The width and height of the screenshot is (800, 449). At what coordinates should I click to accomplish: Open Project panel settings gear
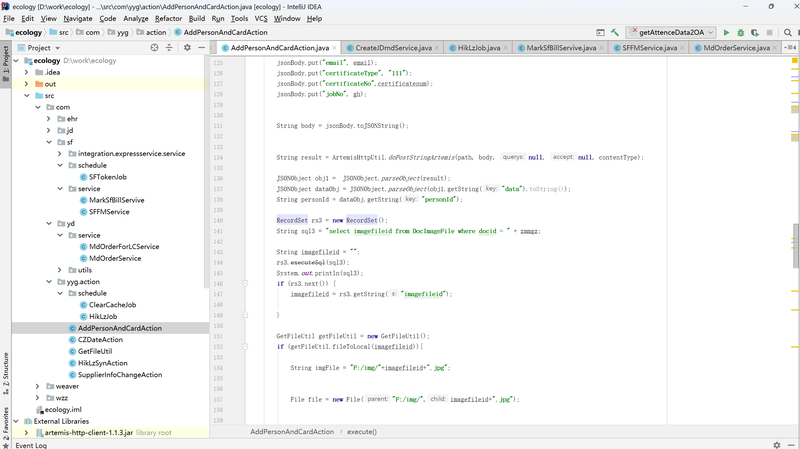point(187,47)
